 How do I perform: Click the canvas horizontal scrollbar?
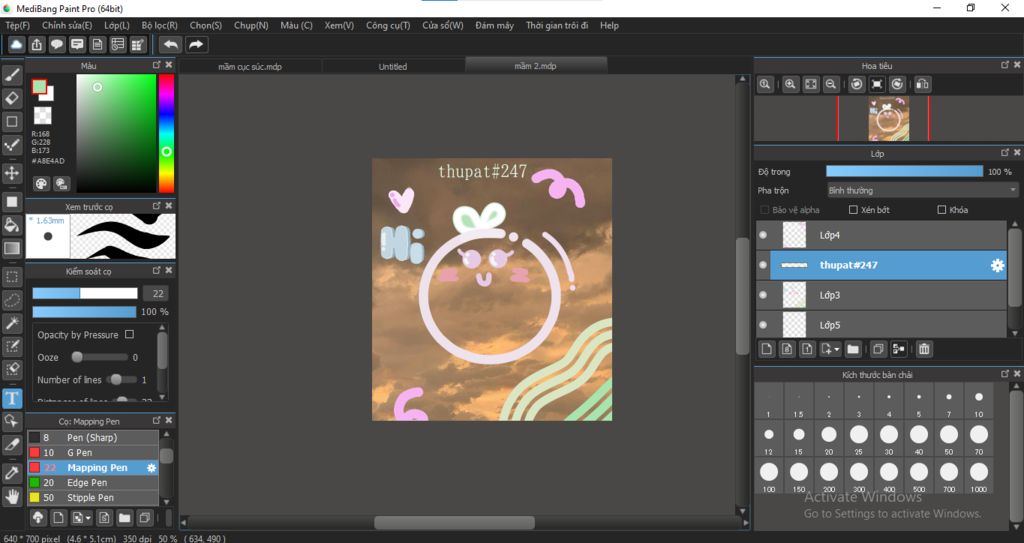point(455,522)
